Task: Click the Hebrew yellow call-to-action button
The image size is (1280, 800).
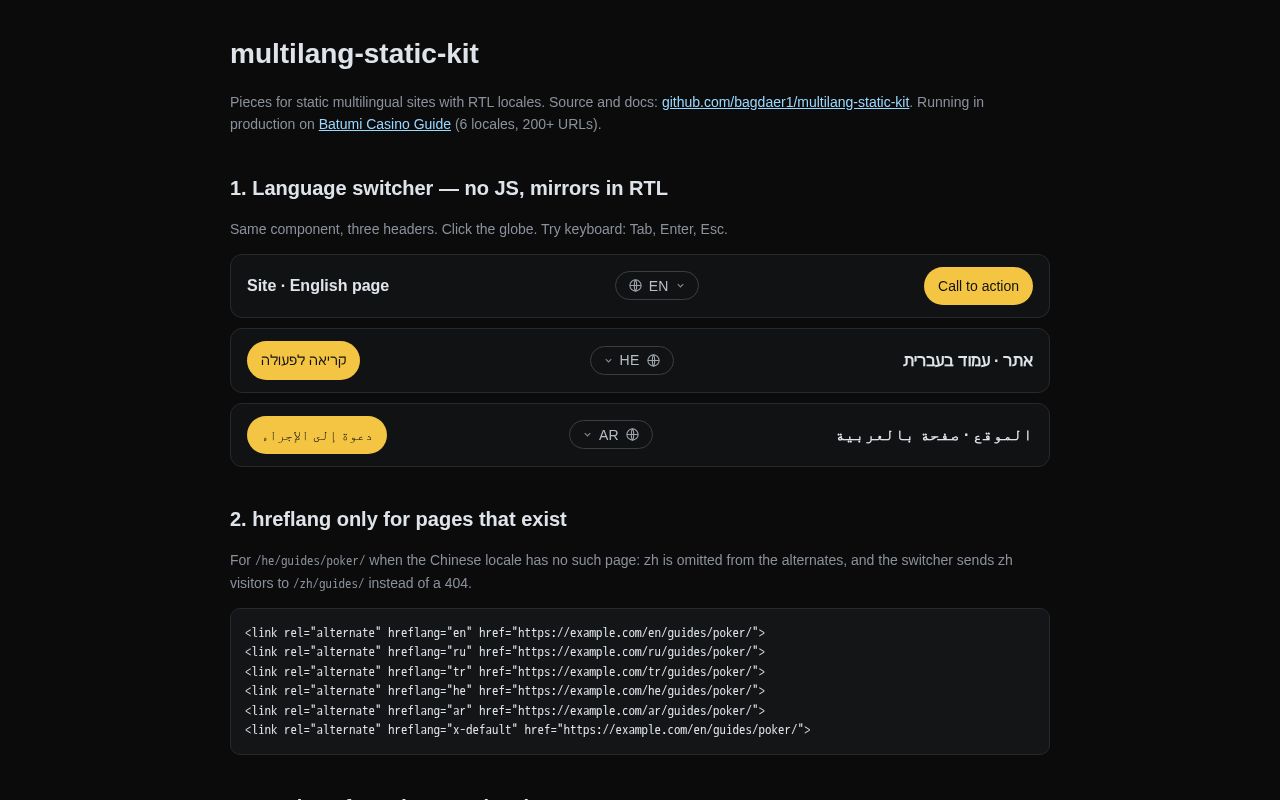Action: click(303, 360)
